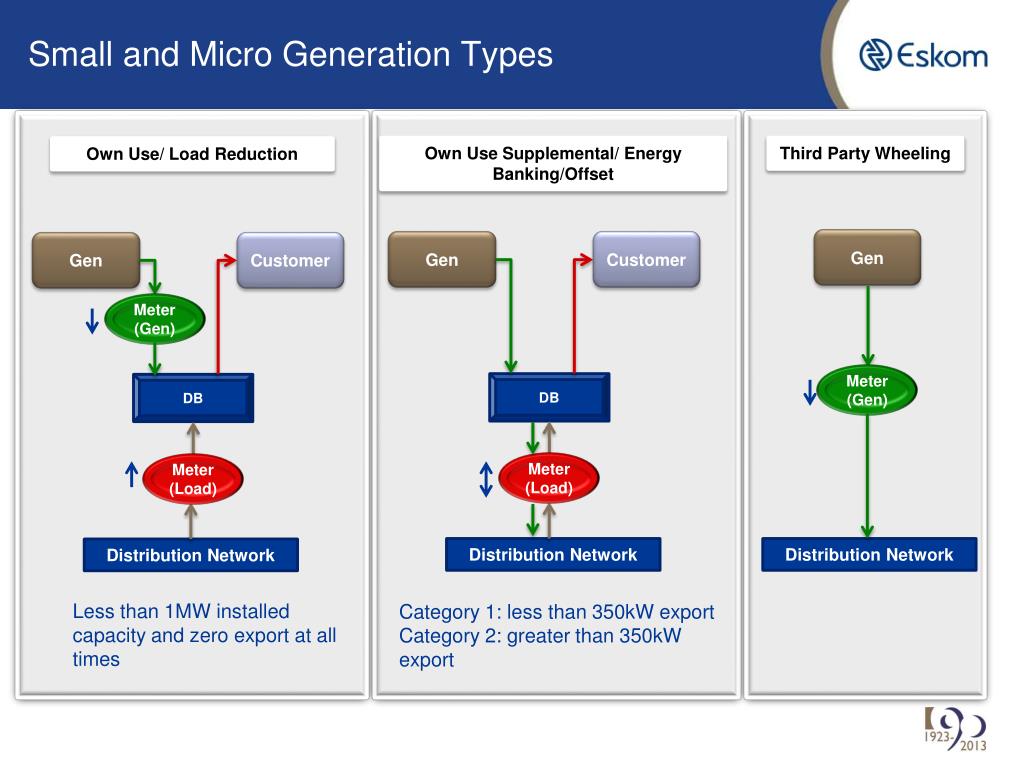Select the Customer box in Load Reduction panel
Screen dimensions: 1024x768
click(x=290, y=260)
